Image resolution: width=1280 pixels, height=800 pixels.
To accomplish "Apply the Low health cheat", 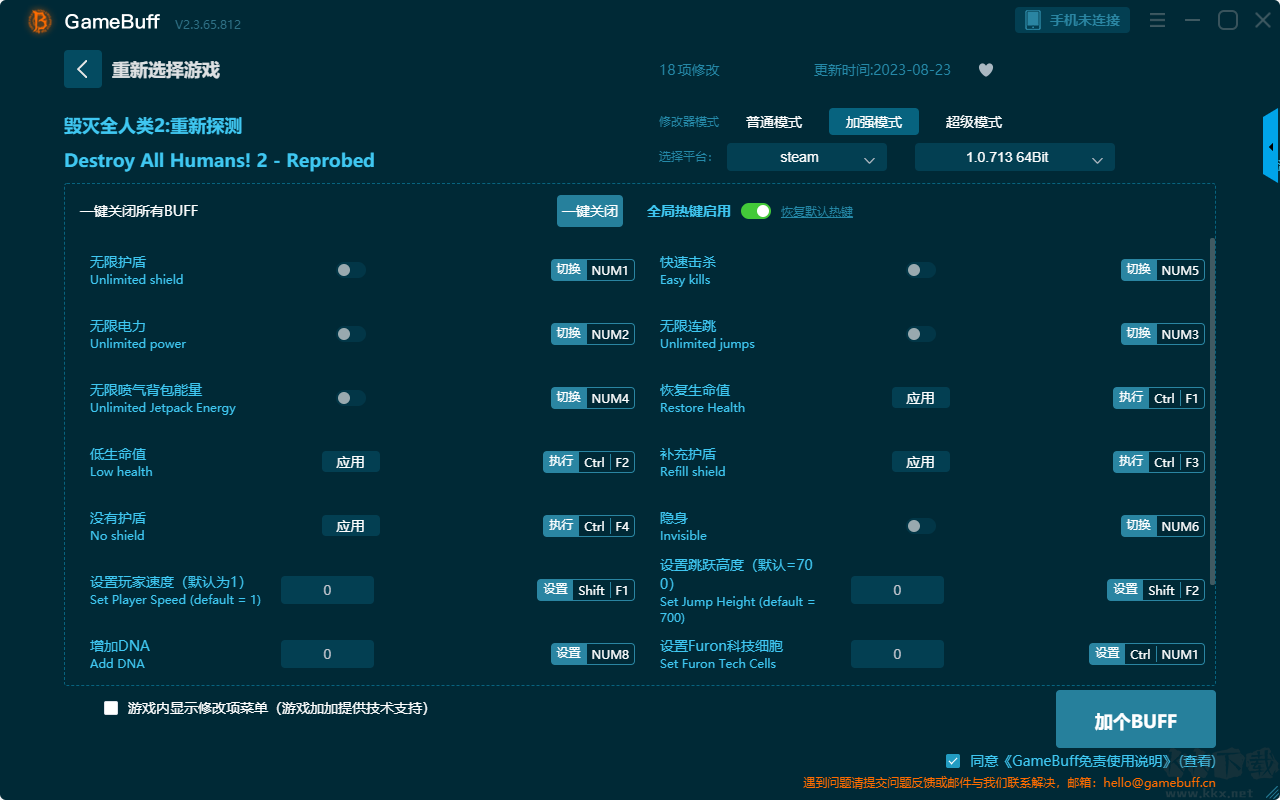I will [351, 462].
